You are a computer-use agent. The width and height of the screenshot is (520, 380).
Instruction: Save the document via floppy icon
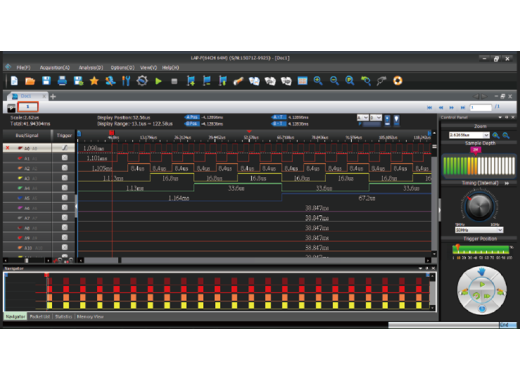click(x=46, y=81)
